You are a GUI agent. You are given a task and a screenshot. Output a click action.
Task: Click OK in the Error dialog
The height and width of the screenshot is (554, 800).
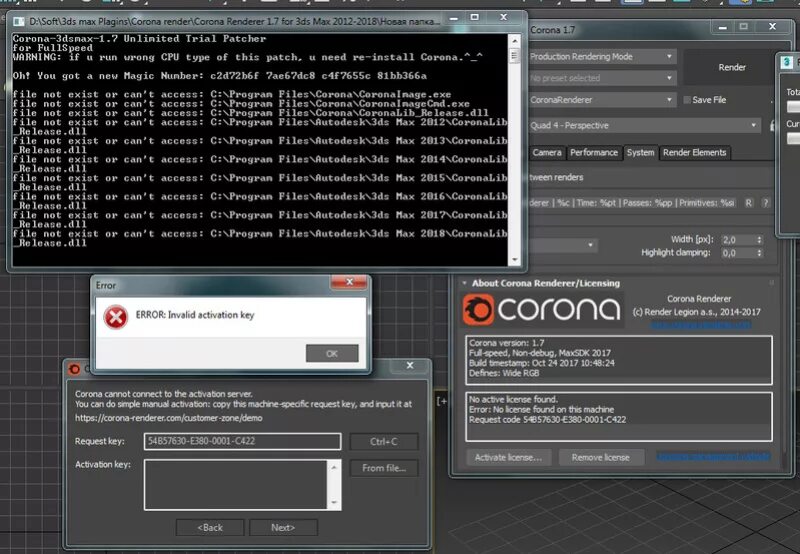coord(332,354)
